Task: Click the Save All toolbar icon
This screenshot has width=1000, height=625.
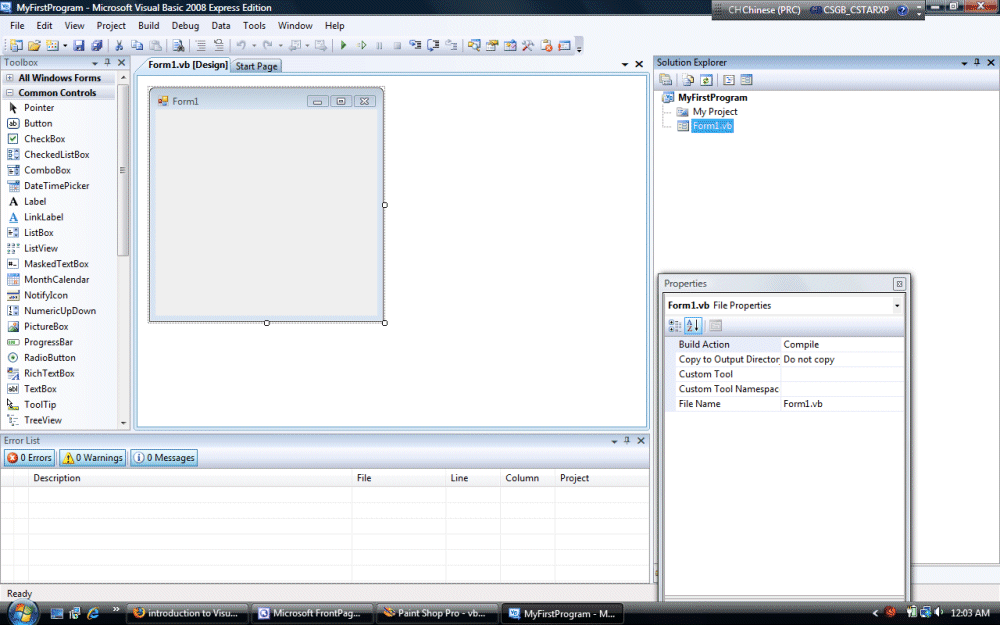Action: (x=96, y=45)
